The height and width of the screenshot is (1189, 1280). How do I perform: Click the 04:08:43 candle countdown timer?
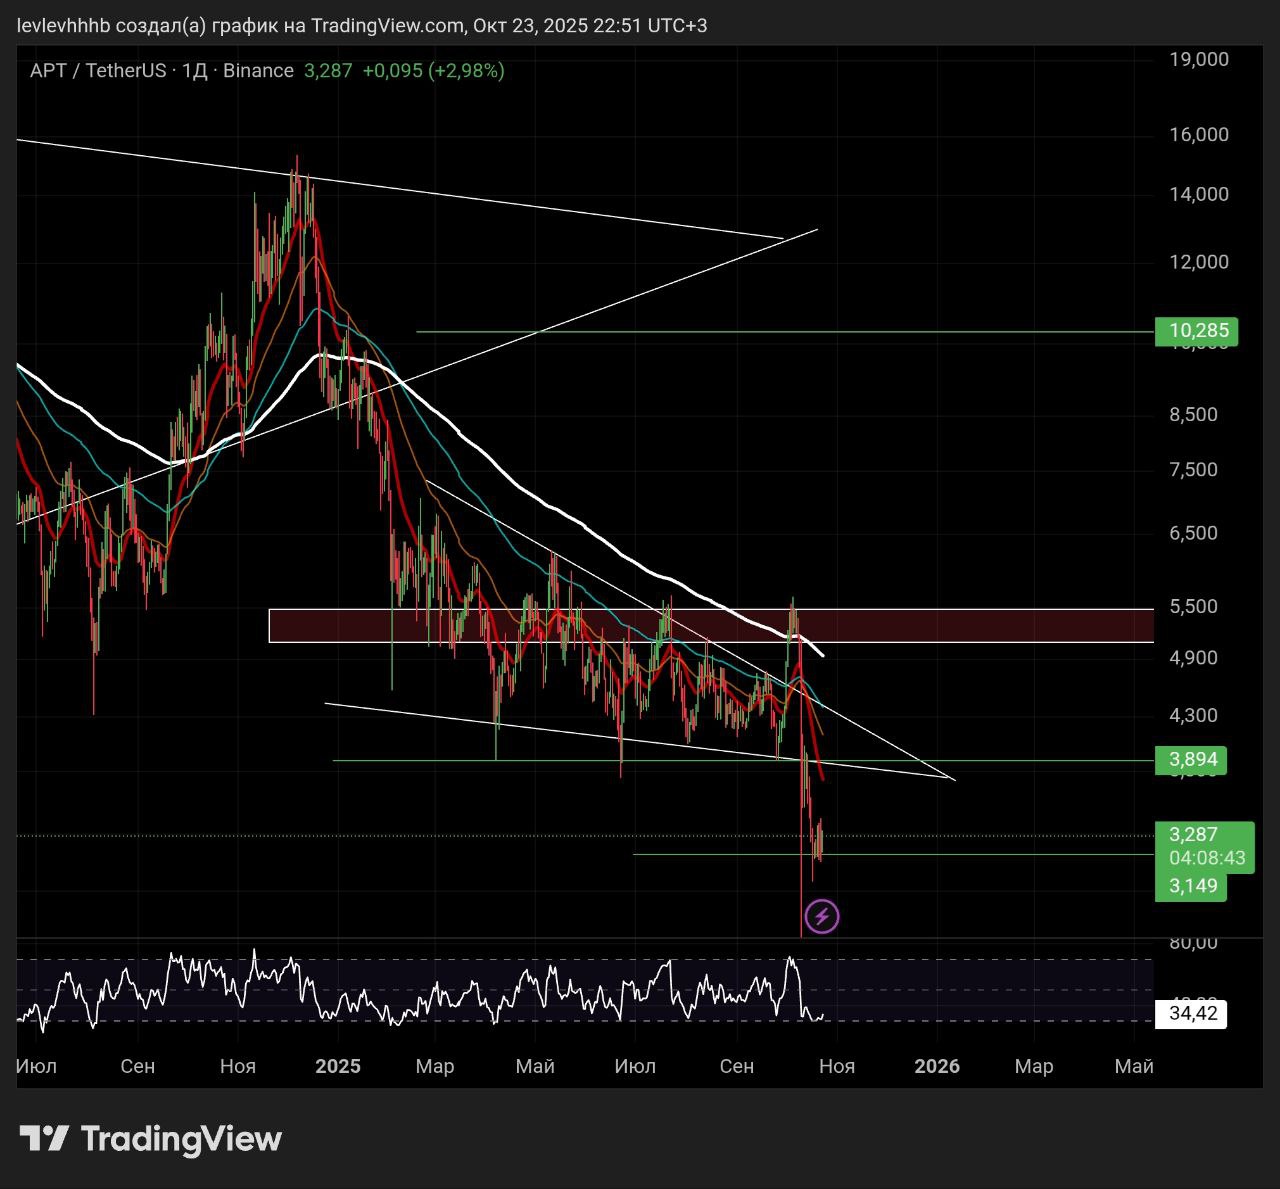point(1206,858)
